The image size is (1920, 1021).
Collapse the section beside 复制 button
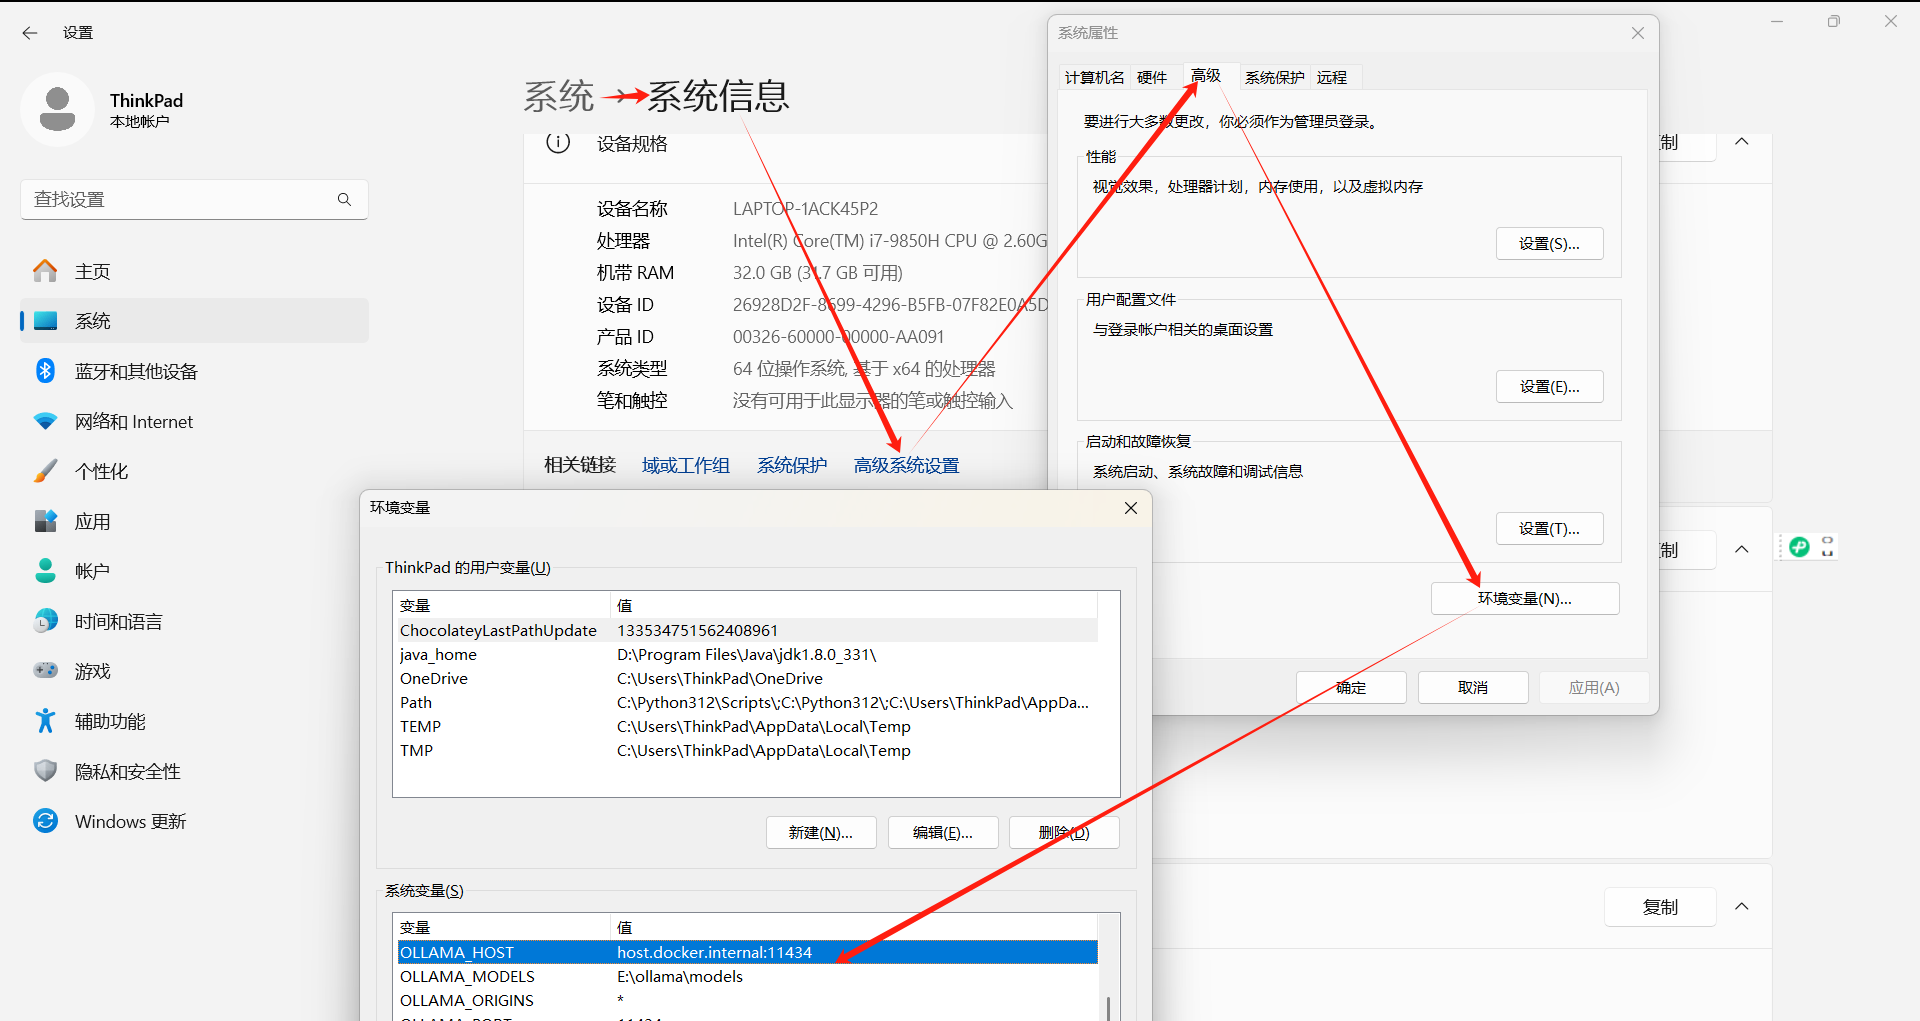1742,906
